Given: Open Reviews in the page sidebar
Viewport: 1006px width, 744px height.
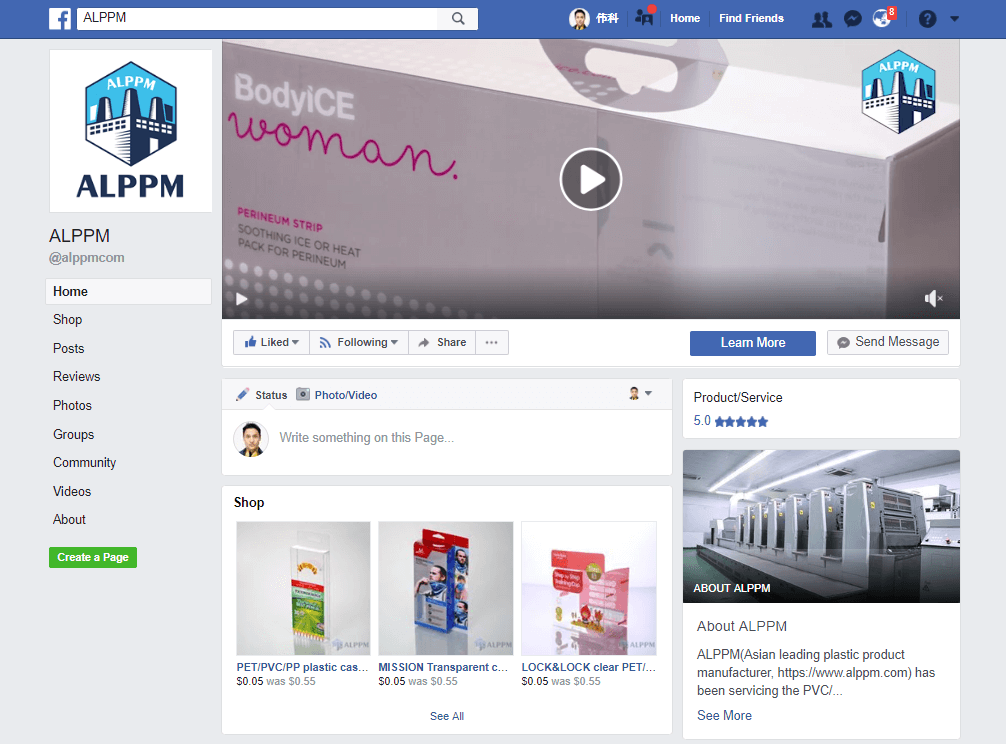Looking at the screenshot, I should click(x=76, y=376).
